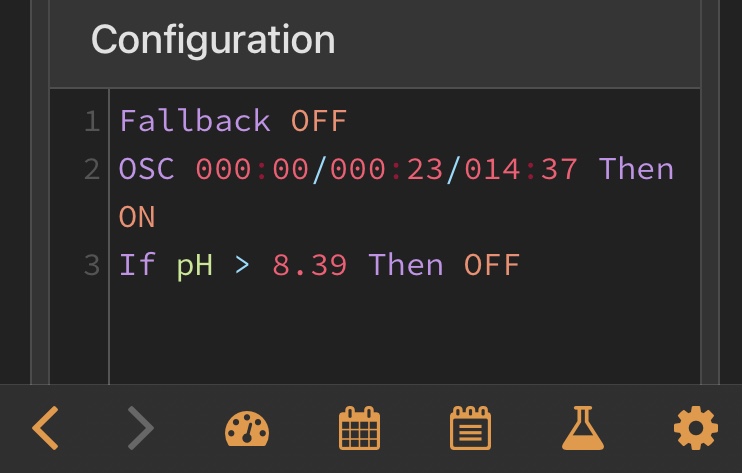Click the 8.39 threshold value
742x473 pixels.
tap(310, 265)
